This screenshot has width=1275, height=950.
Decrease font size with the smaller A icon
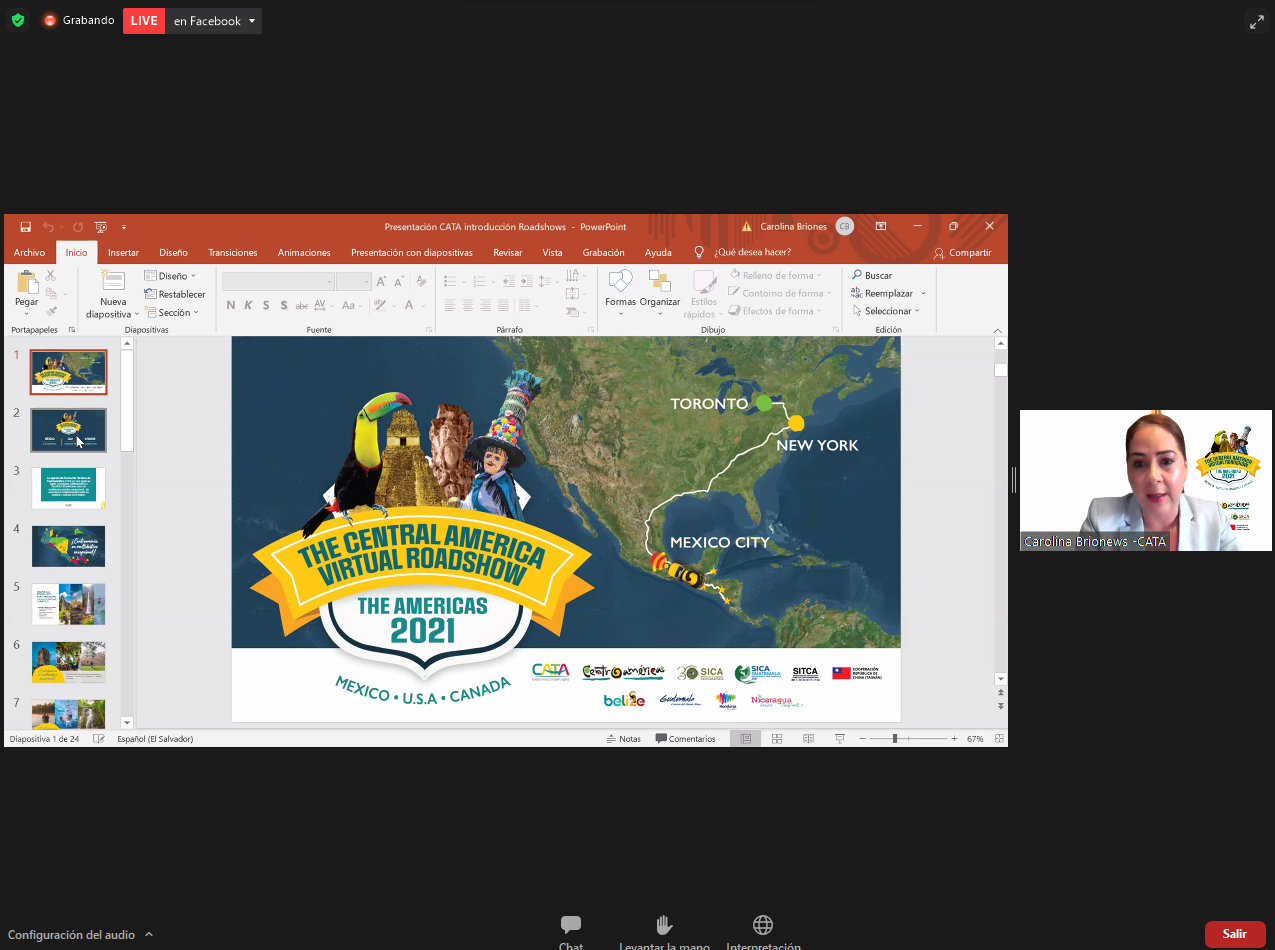(399, 282)
